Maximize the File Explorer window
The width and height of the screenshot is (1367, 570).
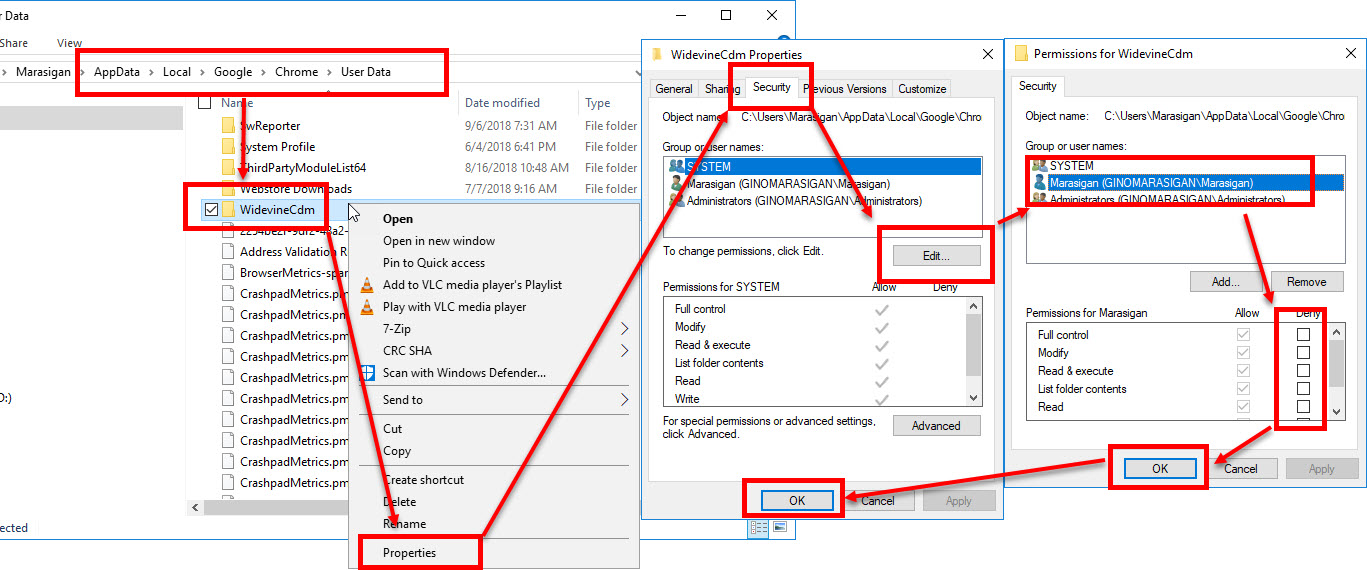click(726, 15)
